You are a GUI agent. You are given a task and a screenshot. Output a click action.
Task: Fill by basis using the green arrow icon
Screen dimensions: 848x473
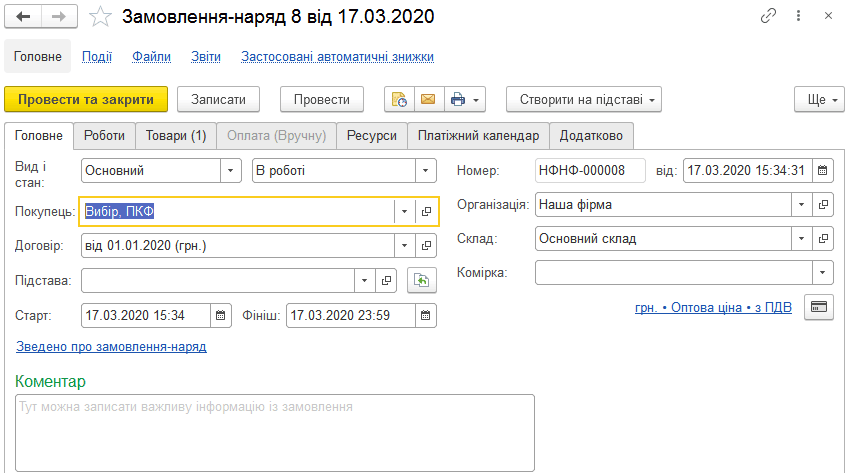(x=421, y=281)
